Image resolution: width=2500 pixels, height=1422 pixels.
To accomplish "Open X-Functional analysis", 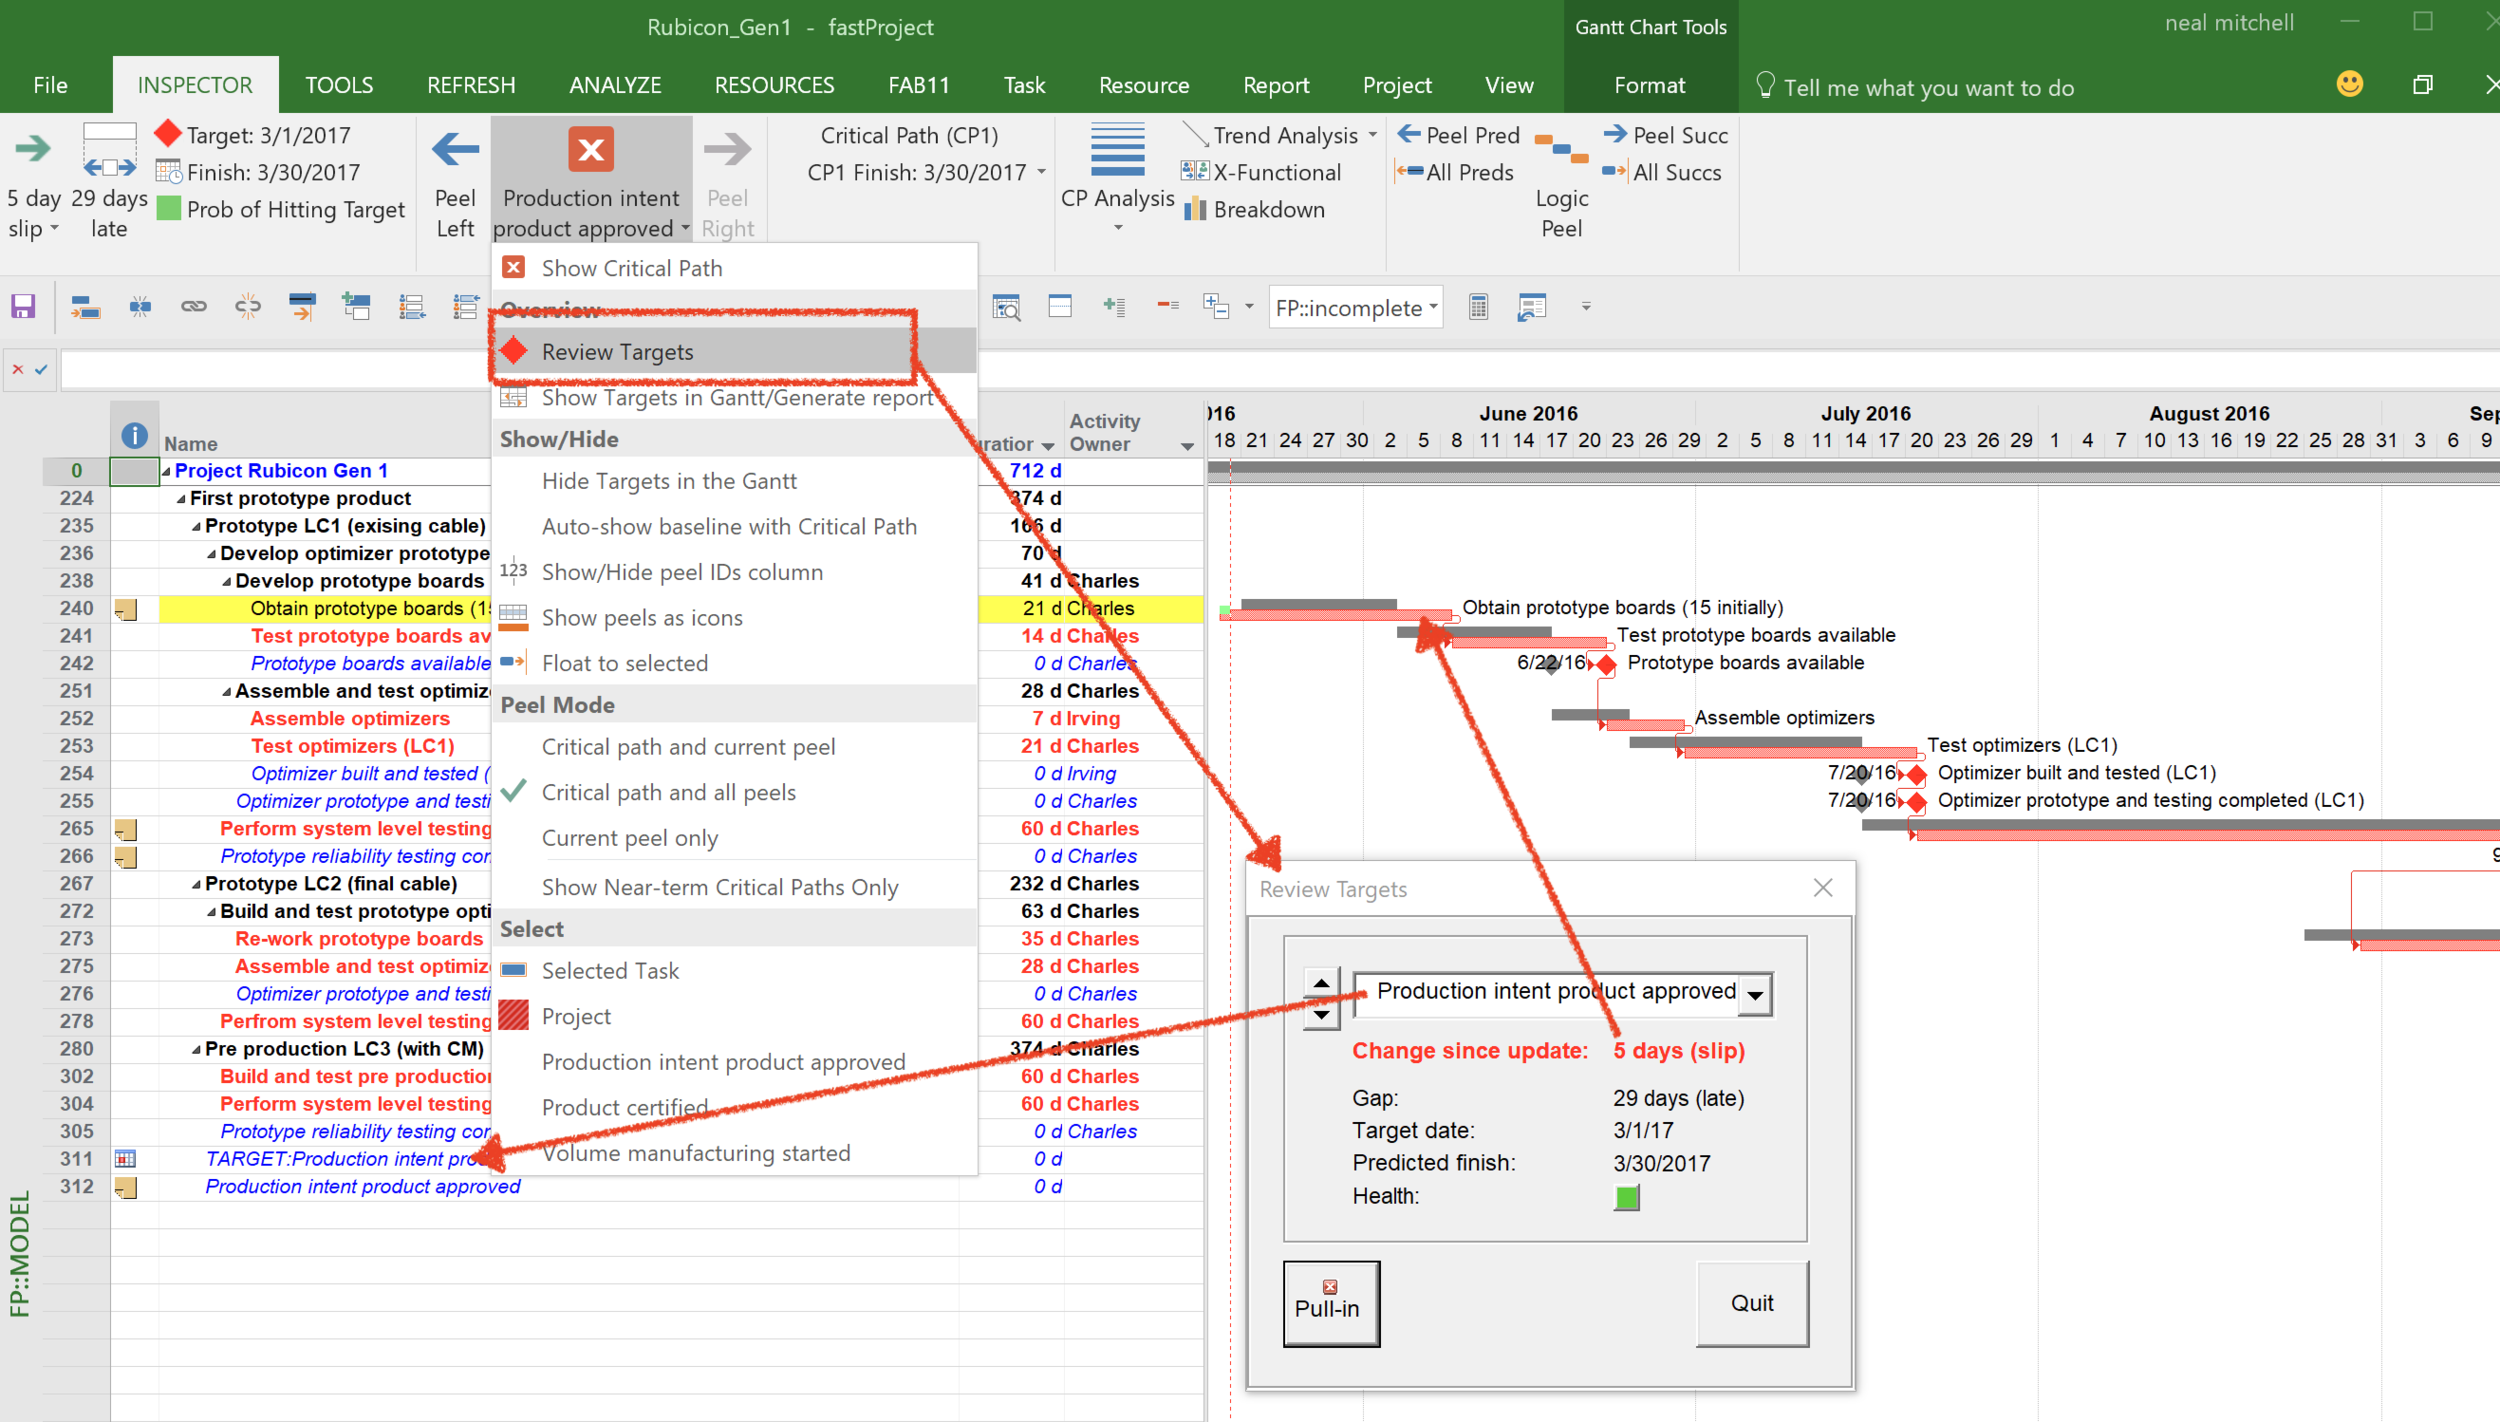I will pos(1262,172).
